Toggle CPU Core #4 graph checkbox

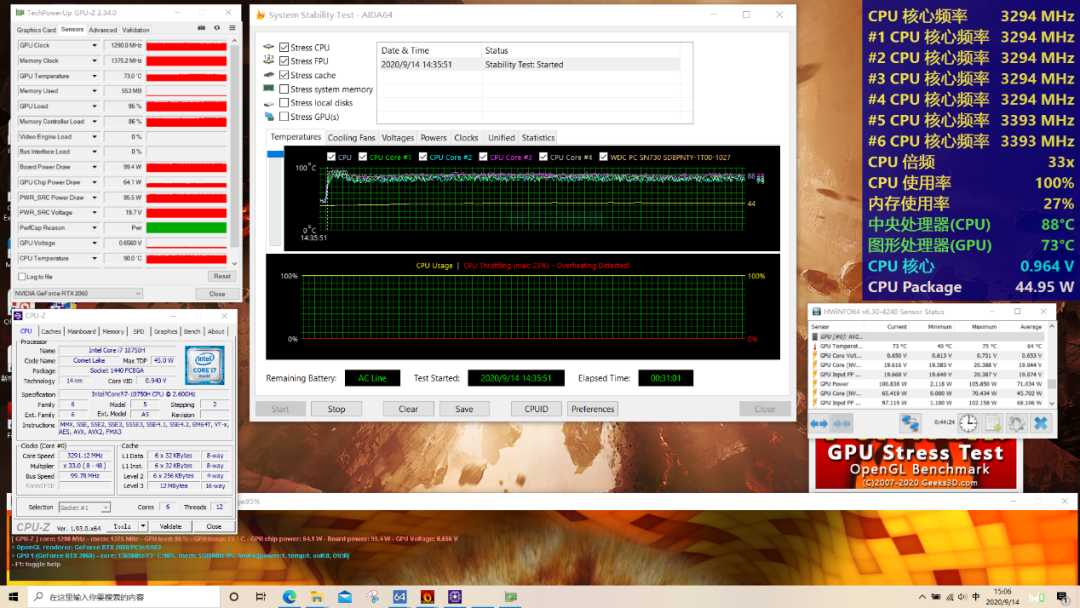click(543, 157)
